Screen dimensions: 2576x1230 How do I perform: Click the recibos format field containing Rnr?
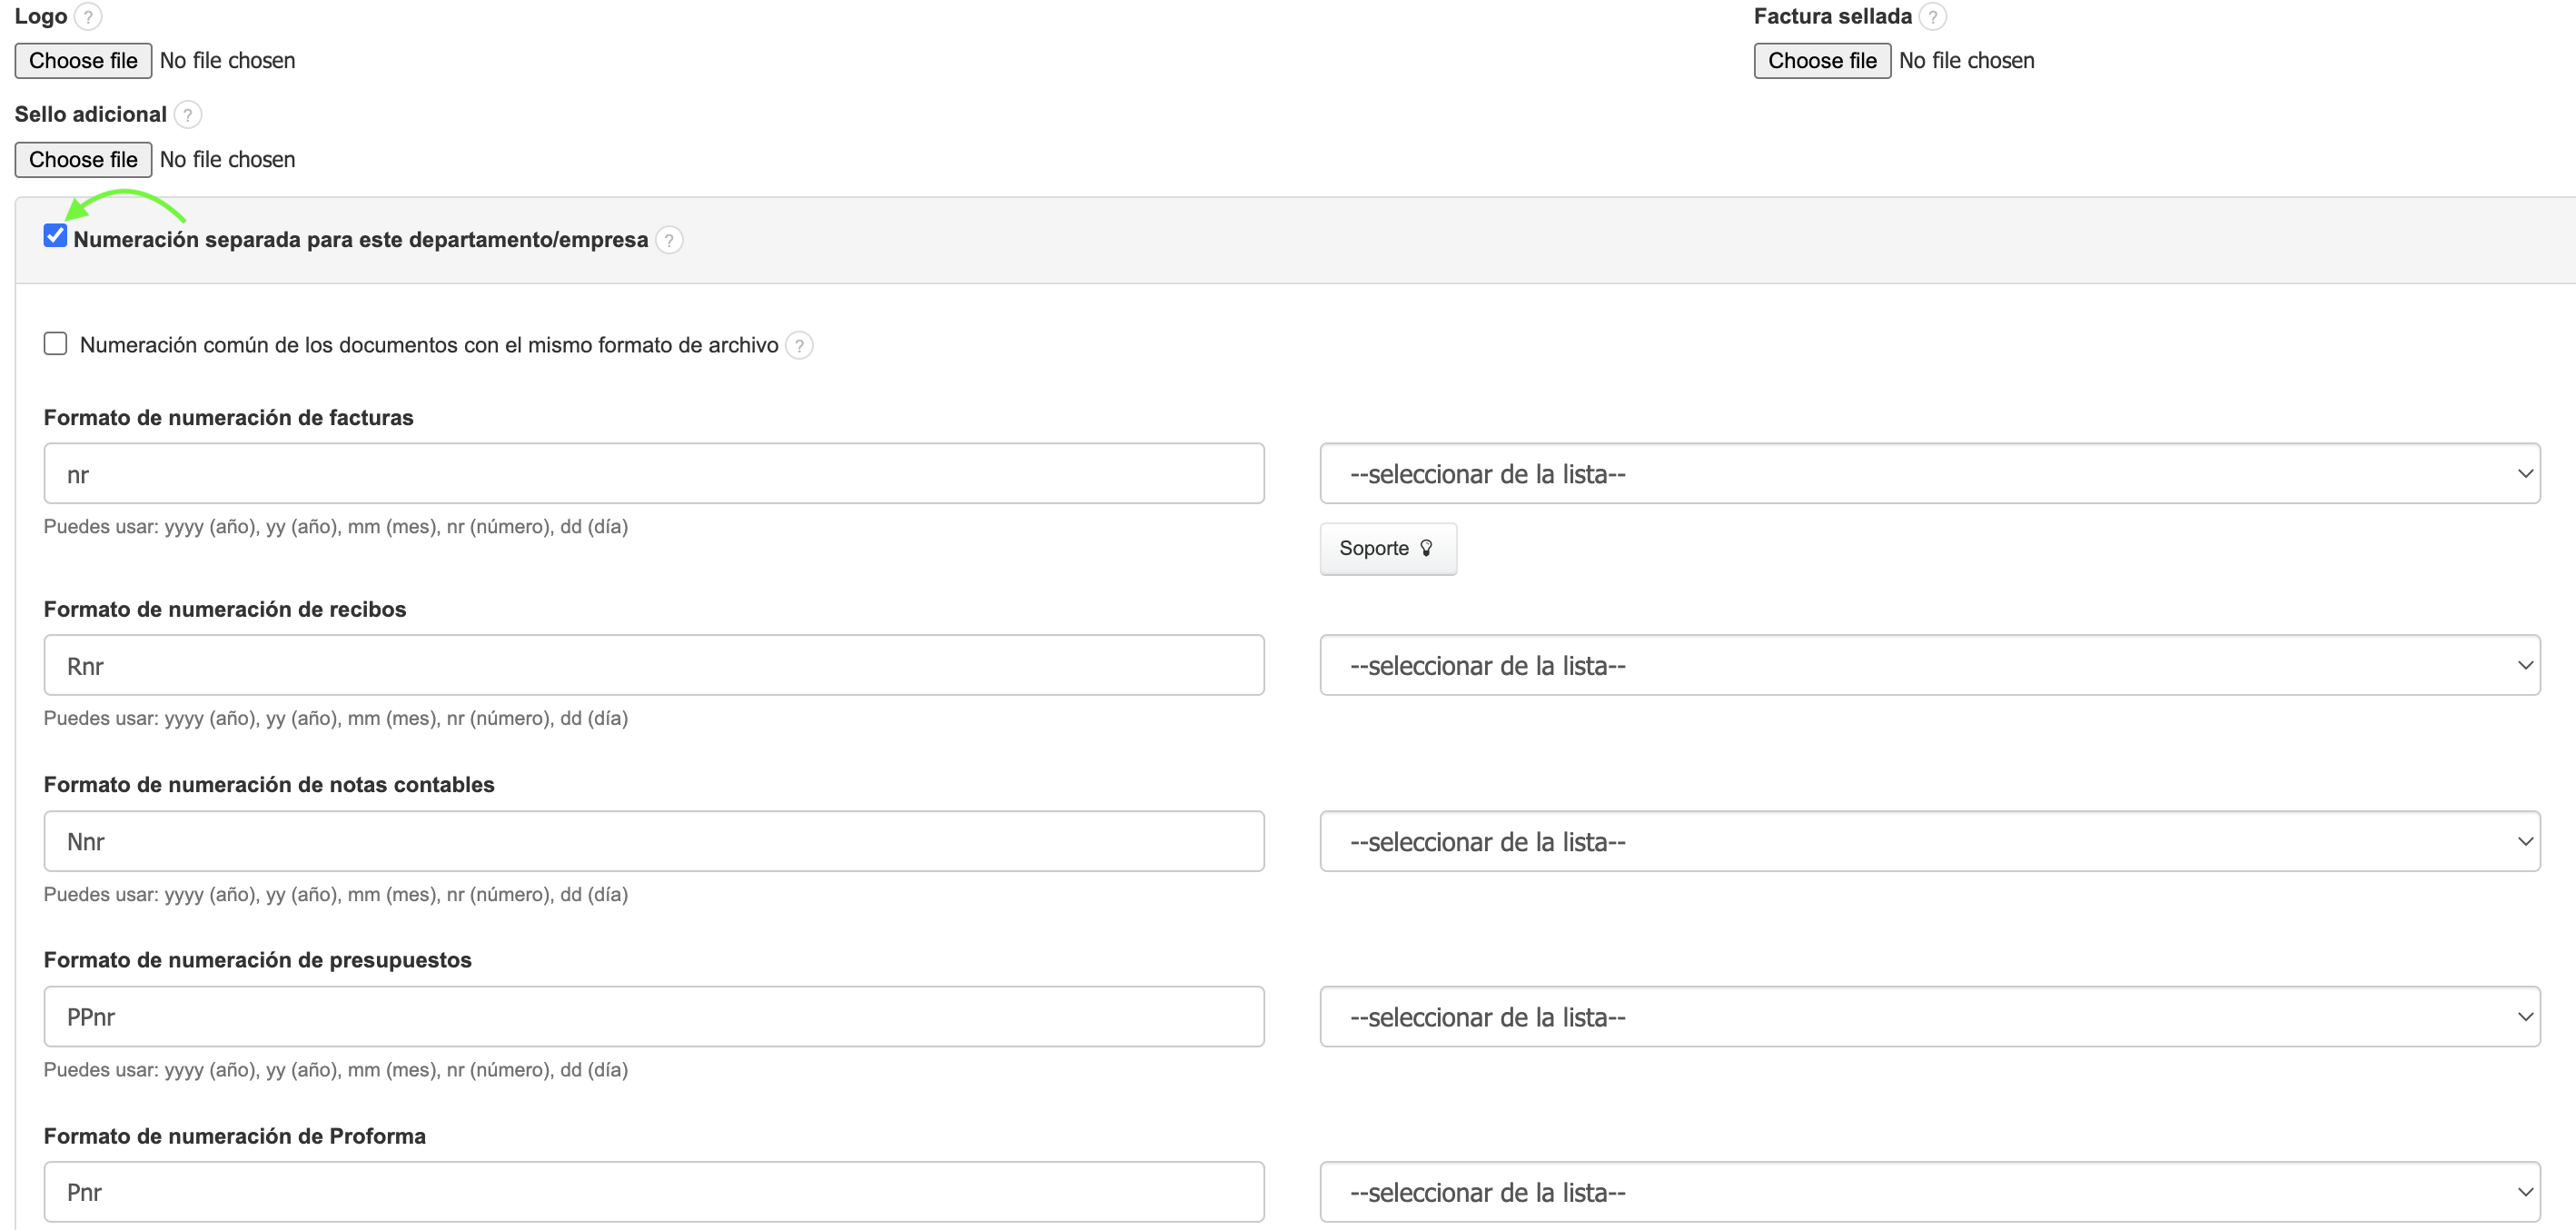pos(653,666)
